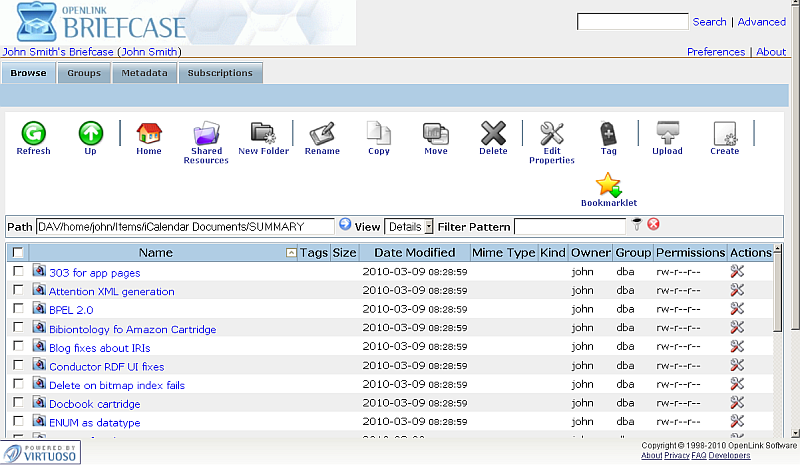This screenshot has width=800, height=465.
Task: Open the View Details dropdown
Action: click(409, 227)
